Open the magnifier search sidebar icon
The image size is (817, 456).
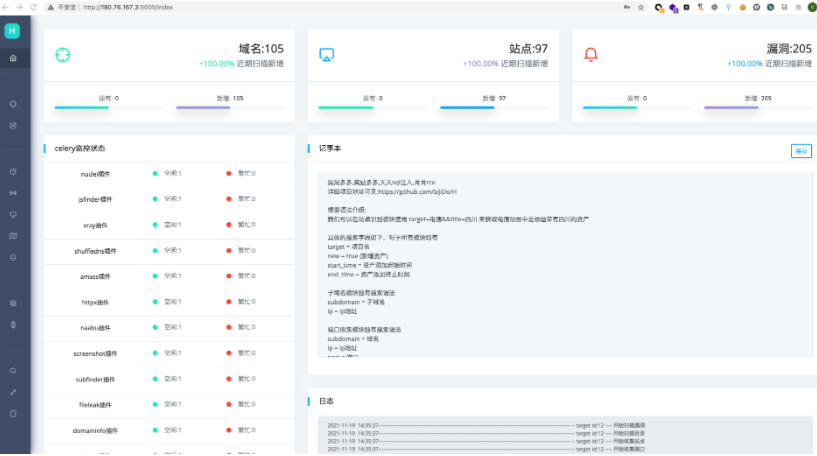(13, 371)
